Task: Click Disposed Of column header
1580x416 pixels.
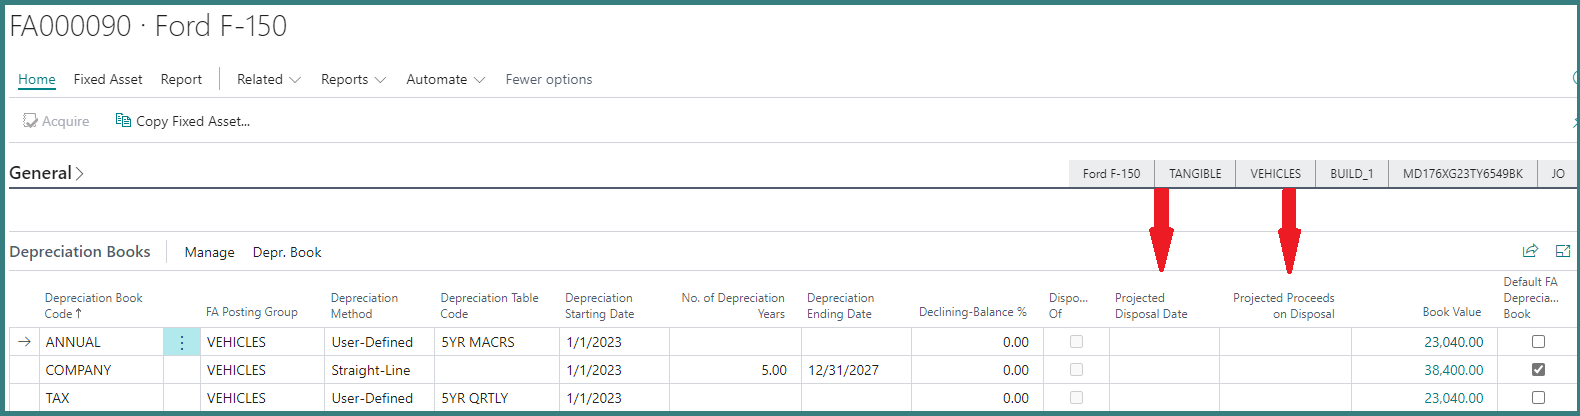Action: pos(1068,305)
